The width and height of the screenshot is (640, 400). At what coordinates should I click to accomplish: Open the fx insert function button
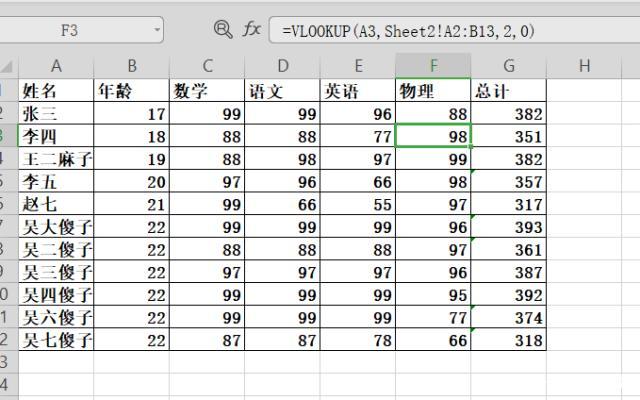click(x=251, y=29)
